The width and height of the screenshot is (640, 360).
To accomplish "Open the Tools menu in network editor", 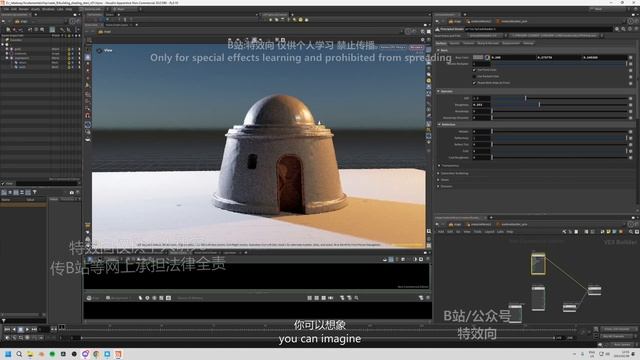I will pyautogui.click(x=477, y=232).
